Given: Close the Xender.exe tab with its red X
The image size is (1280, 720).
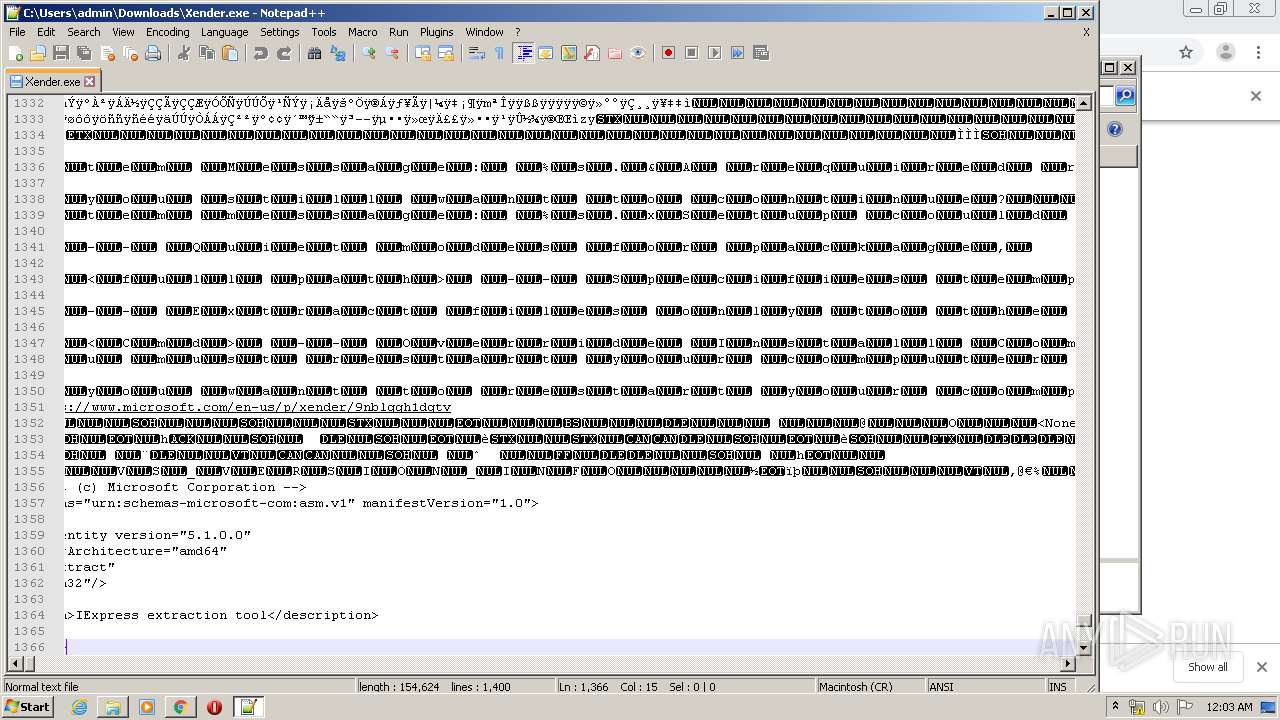Looking at the screenshot, I should click(x=89, y=82).
